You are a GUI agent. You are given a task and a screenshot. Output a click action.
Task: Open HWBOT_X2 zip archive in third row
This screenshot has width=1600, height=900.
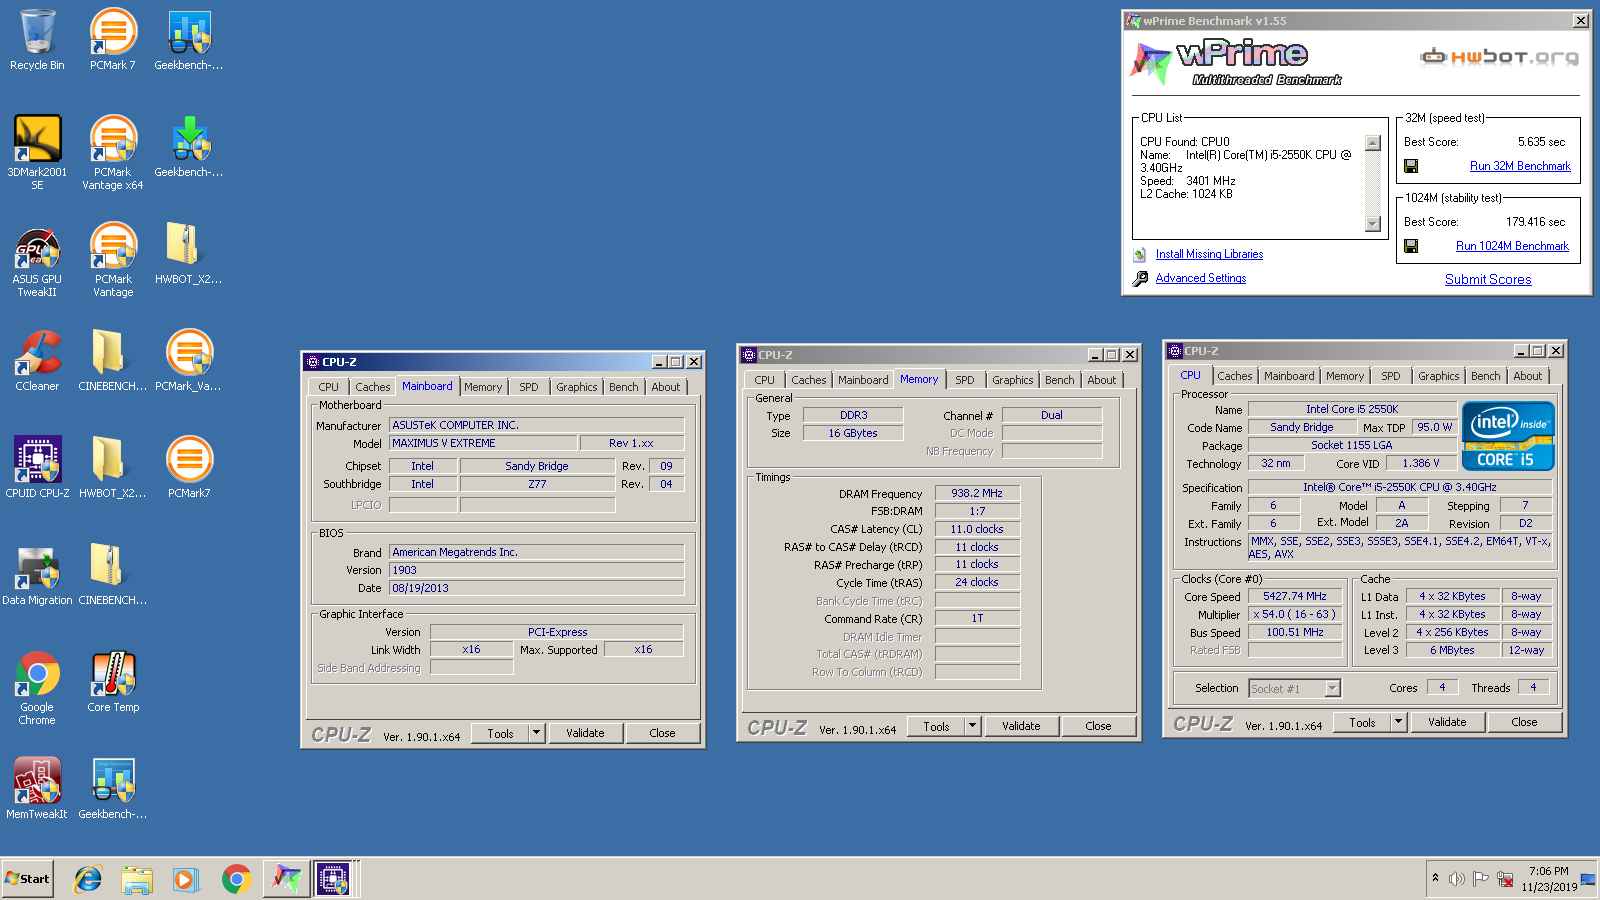(x=189, y=253)
